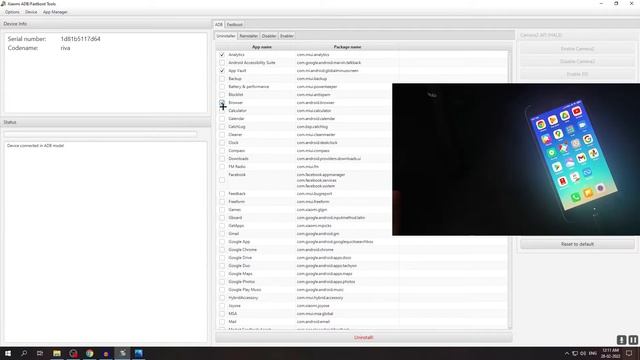640x360 pixels.
Task: Click the Mail app name
Action: [x=232, y=322]
